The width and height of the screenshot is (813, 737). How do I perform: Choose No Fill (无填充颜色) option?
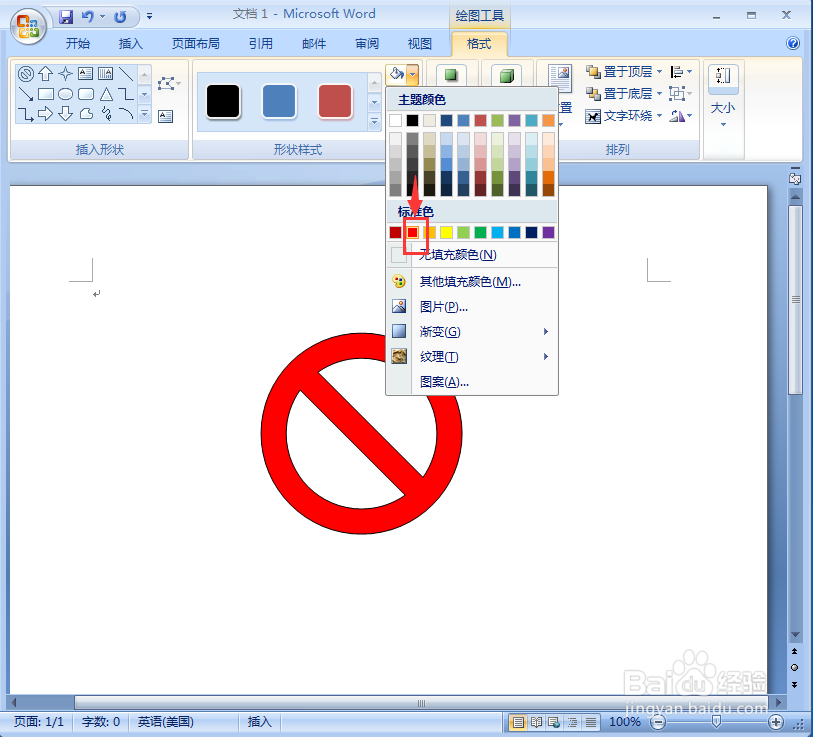tap(472, 255)
